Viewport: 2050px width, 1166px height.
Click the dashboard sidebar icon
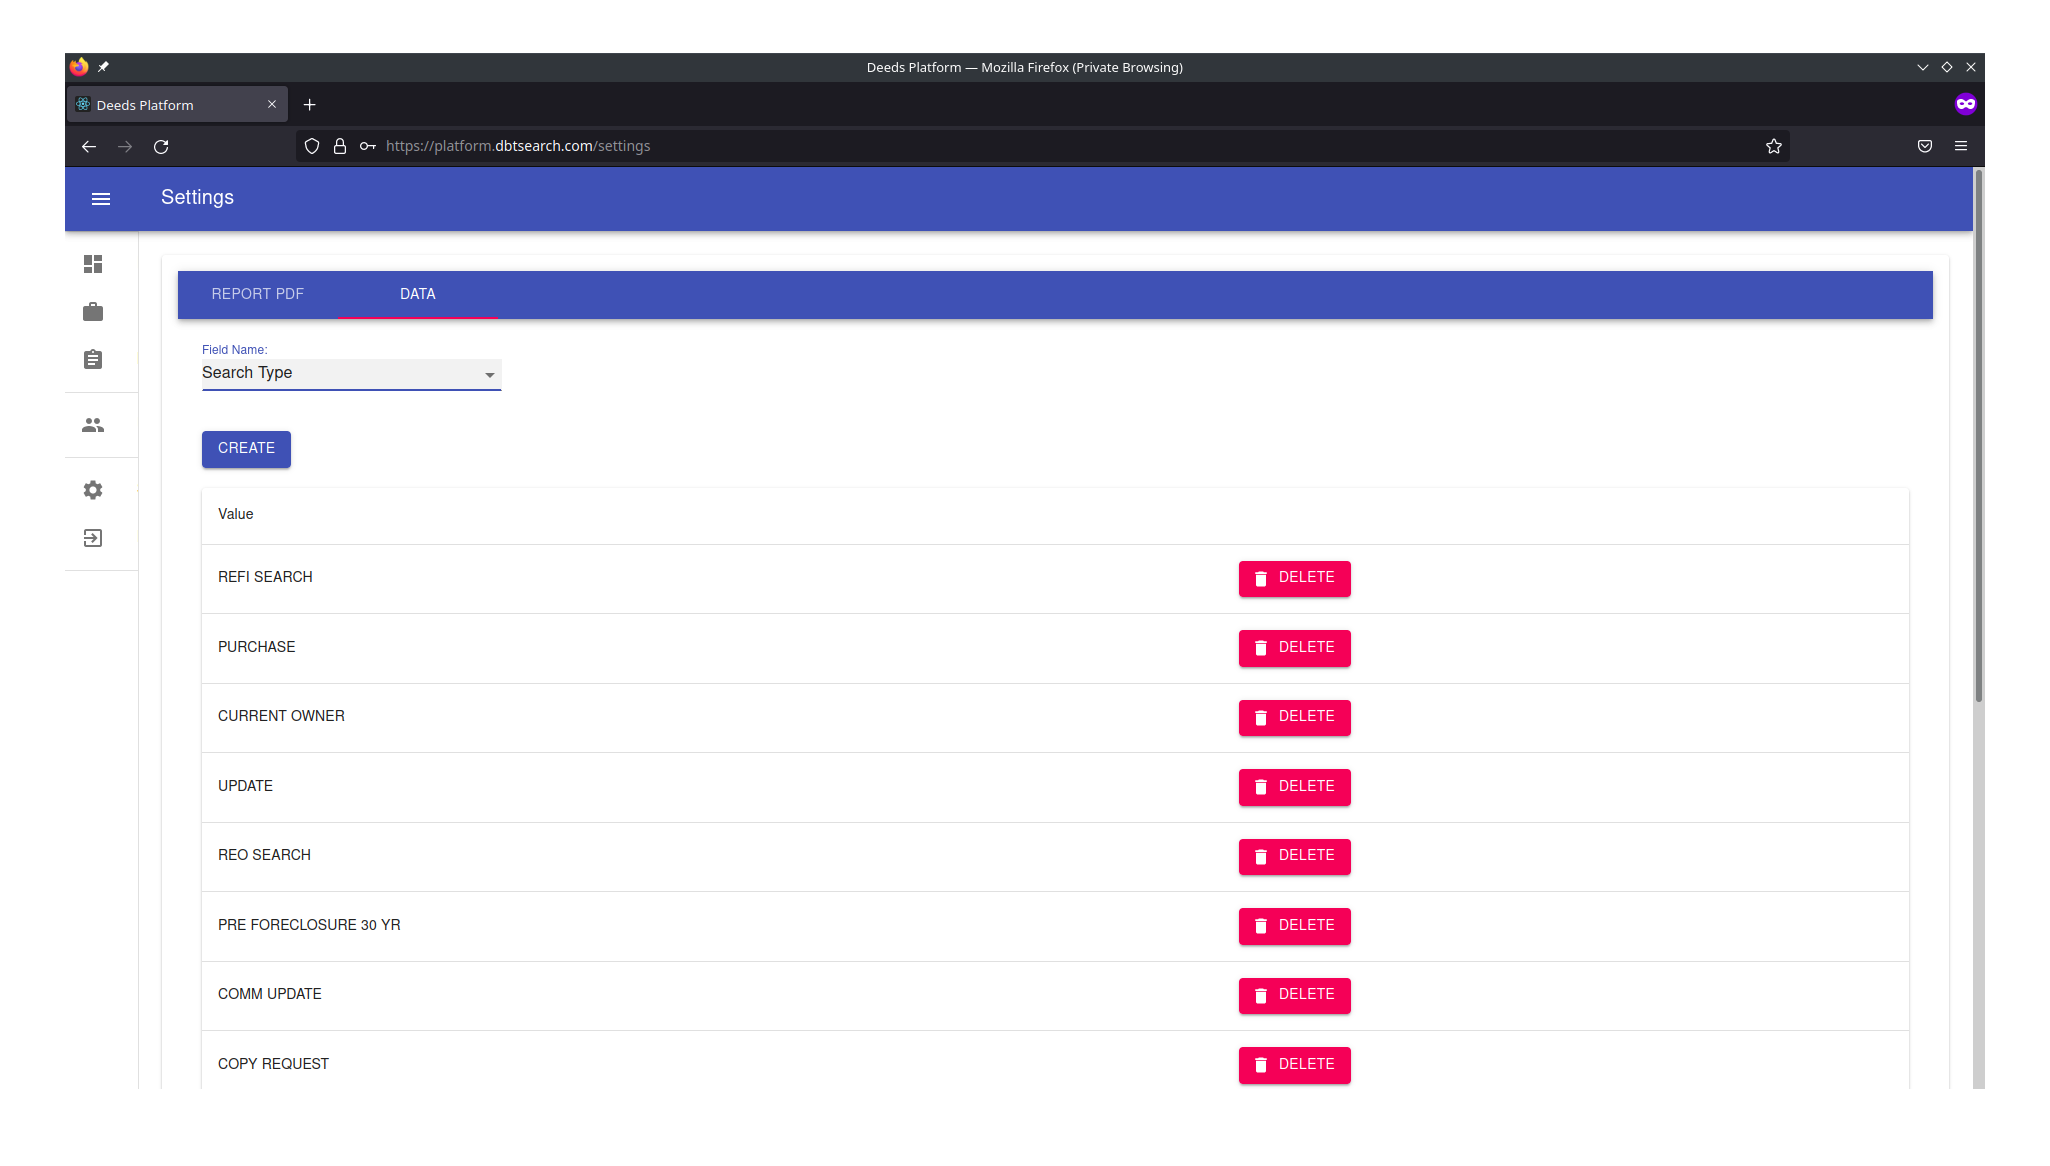tap(93, 264)
